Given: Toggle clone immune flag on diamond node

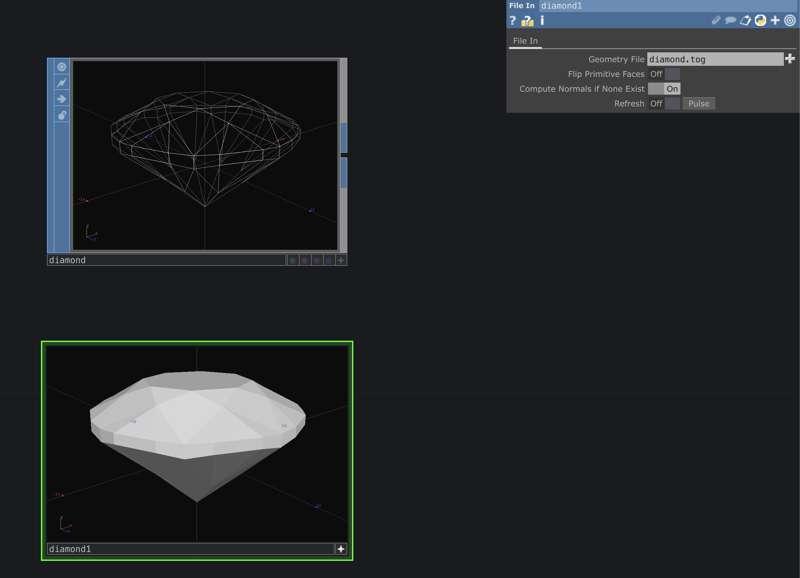Looking at the screenshot, I should [x=62, y=83].
